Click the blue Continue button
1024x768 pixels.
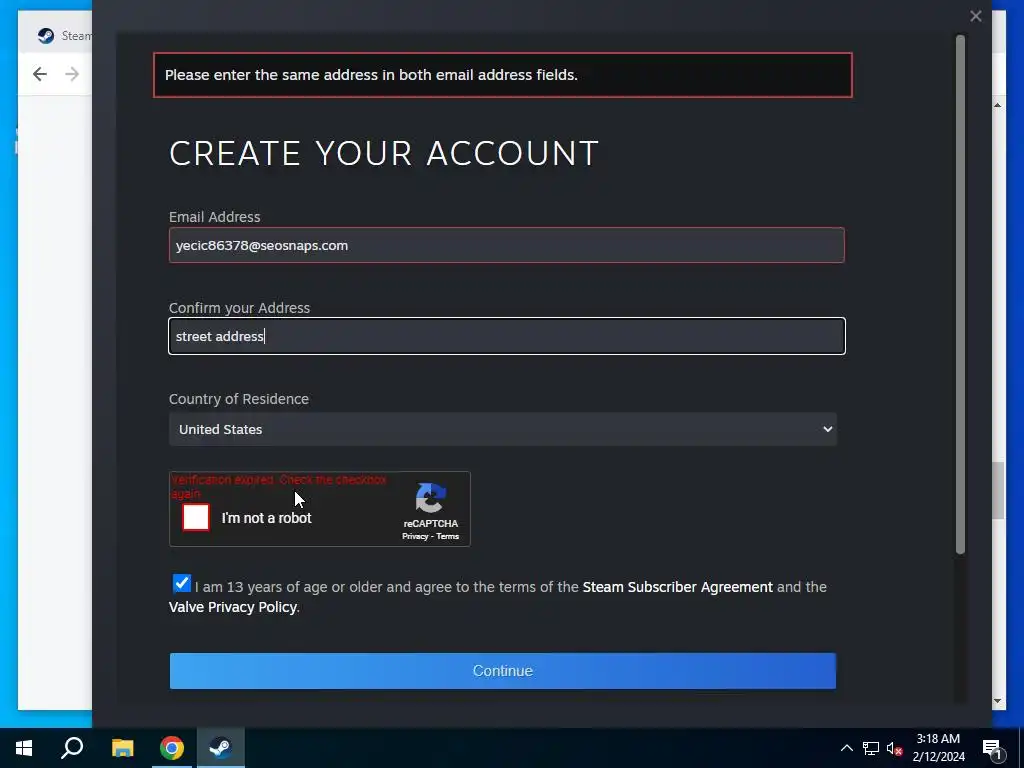click(x=502, y=671)
